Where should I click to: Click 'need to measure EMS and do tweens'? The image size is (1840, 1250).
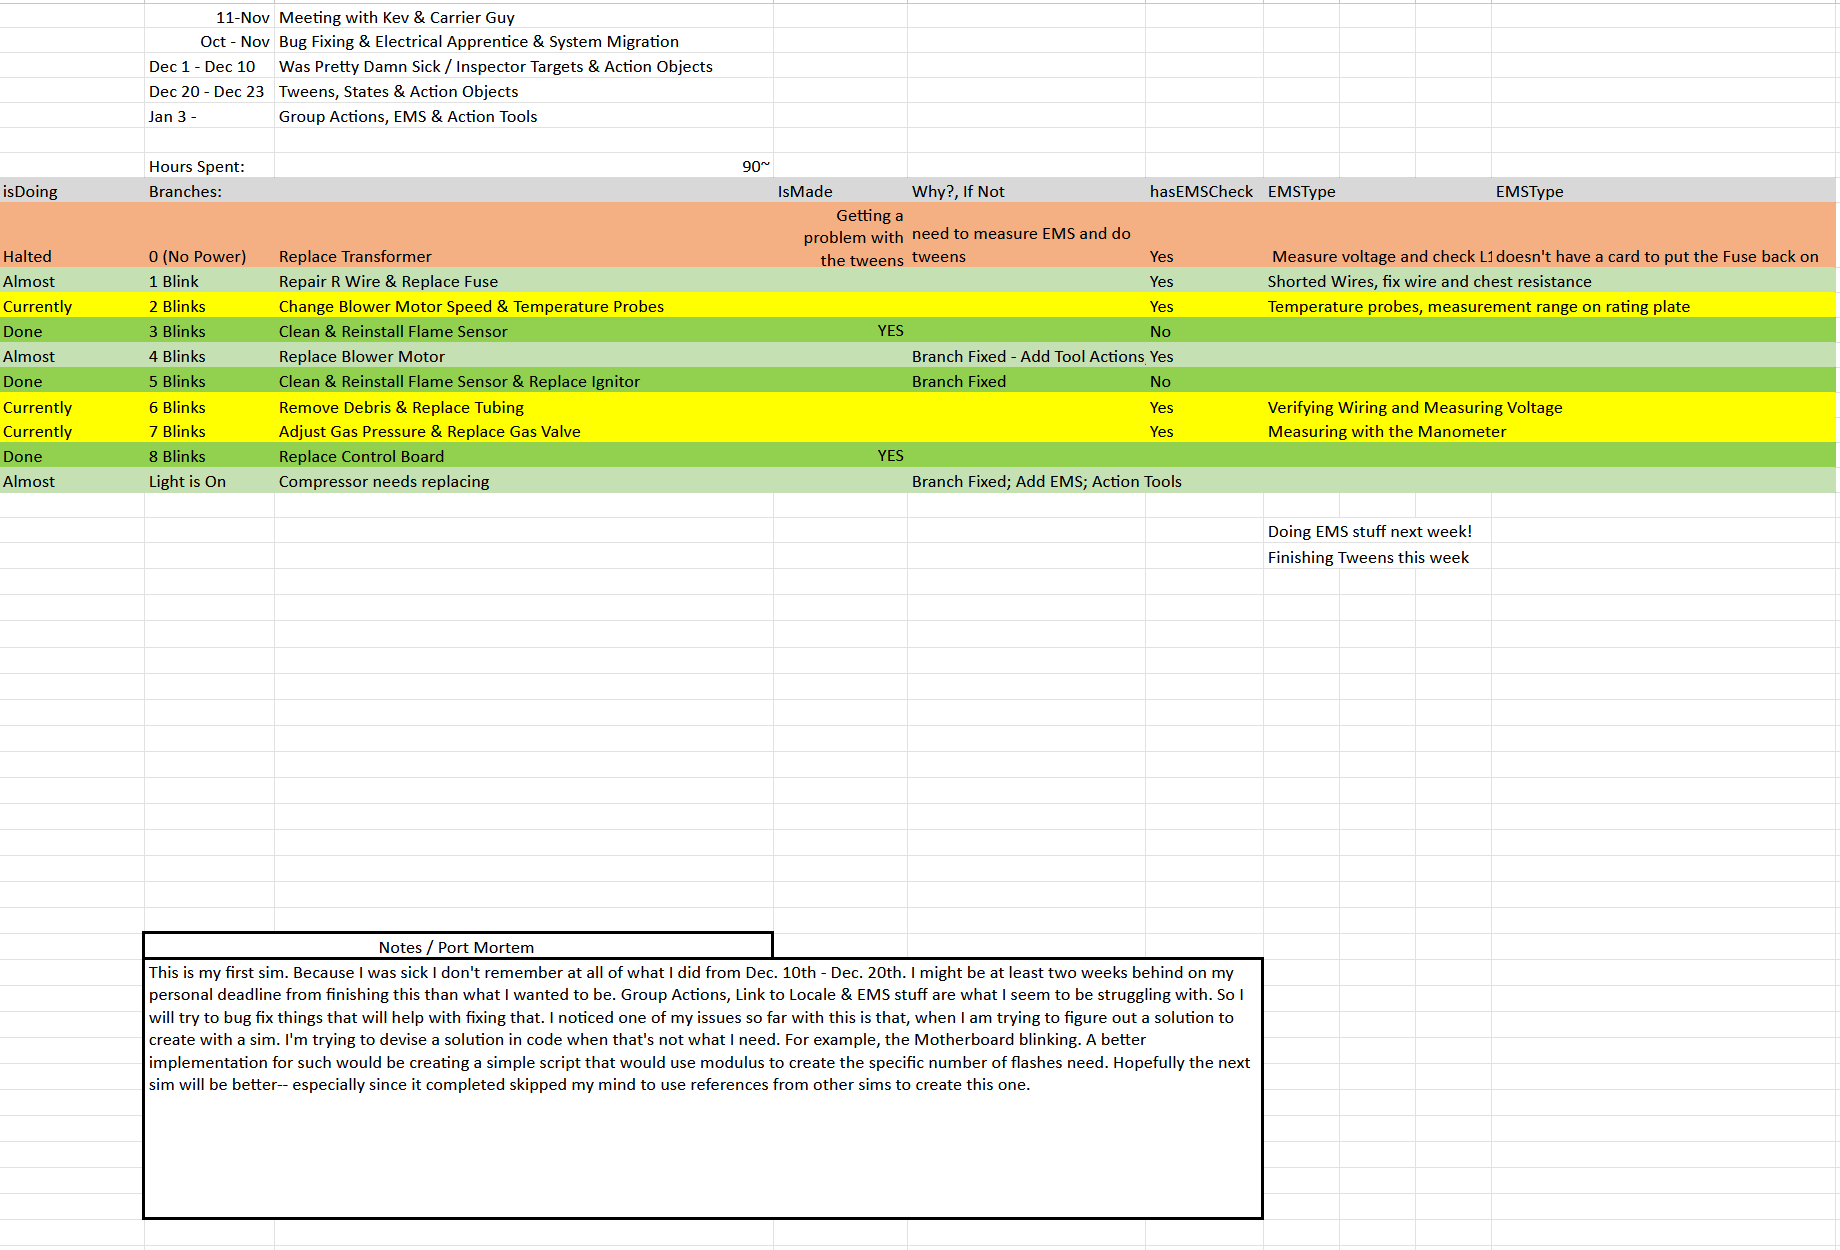(x=1026, y=236)
